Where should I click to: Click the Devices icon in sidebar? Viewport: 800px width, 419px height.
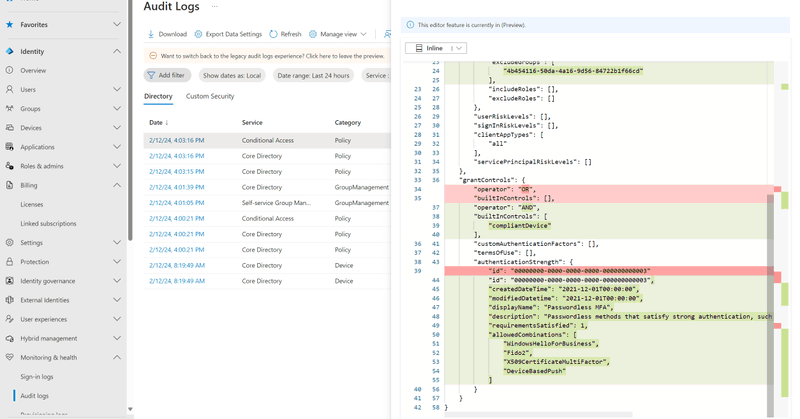point(9,128)
